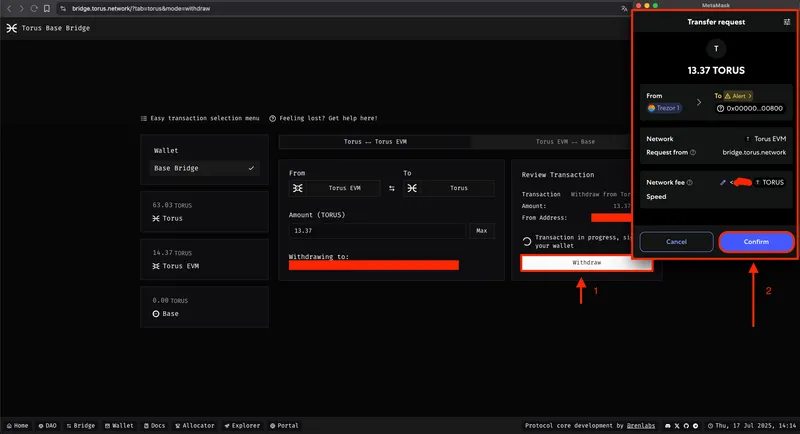This screenshot has height=434, width=800.
Task: Switch to the Torus ↔ Torus EVM tab
Action: (373, 142)
